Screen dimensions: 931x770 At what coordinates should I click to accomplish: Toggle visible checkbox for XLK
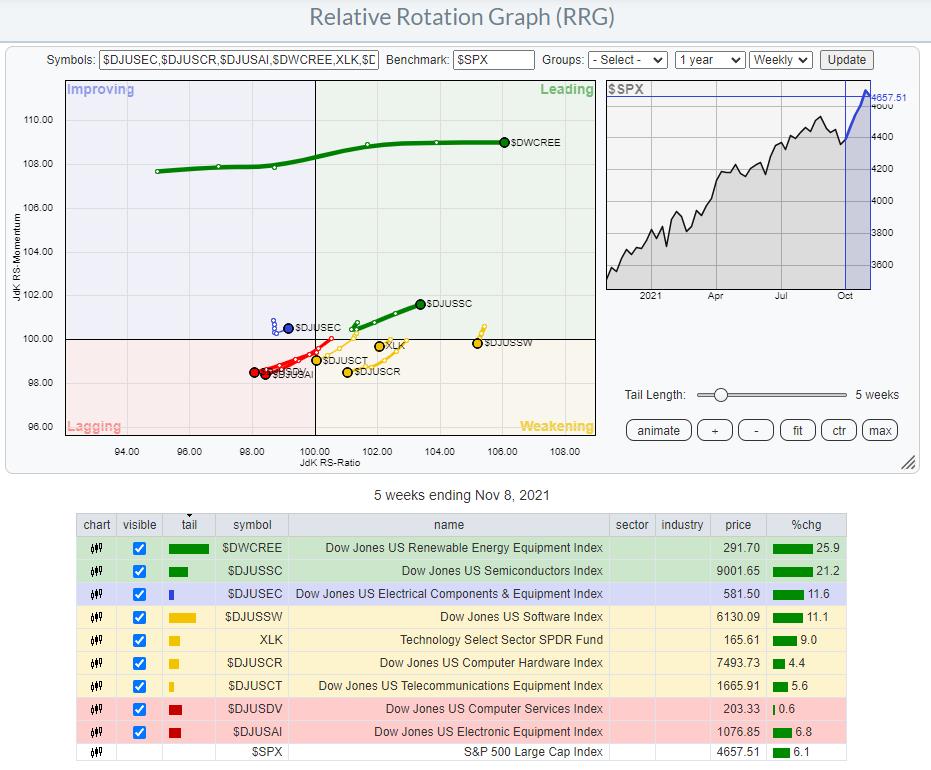pos(139,640)
